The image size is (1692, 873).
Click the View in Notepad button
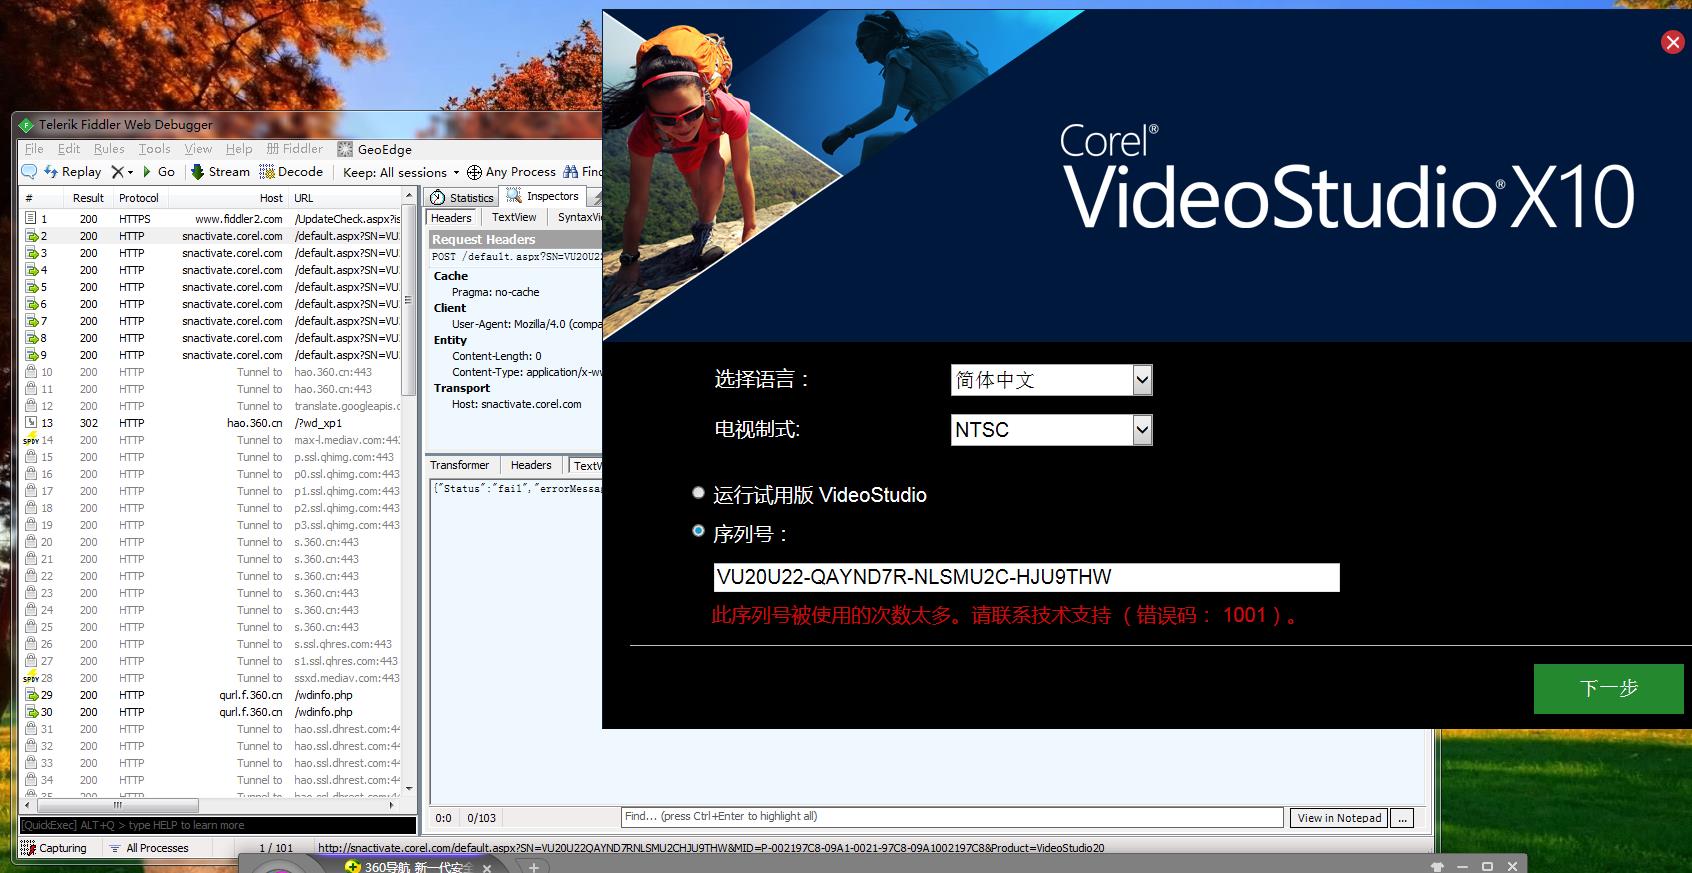(x=1339, y=818)
